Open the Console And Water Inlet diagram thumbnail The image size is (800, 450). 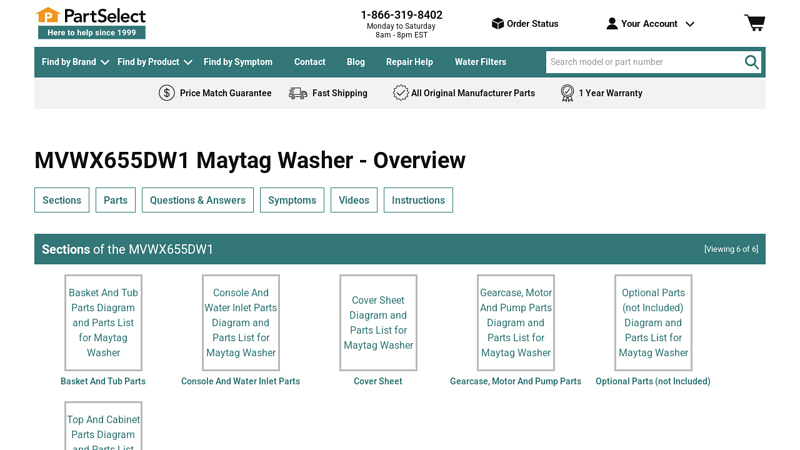click(241, 322)
